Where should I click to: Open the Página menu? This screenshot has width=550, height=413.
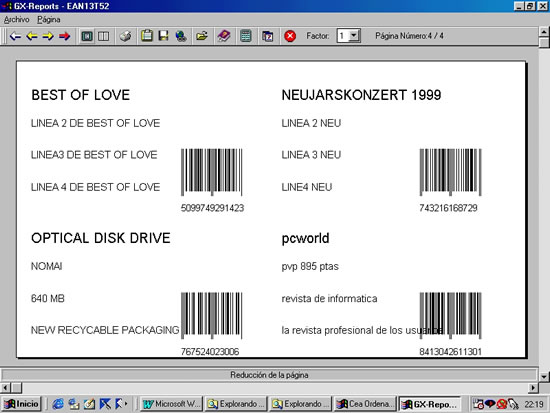[49, 20]
